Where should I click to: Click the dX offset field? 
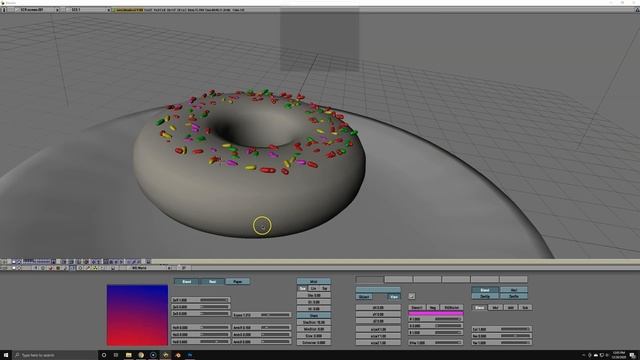click(378, 307)
